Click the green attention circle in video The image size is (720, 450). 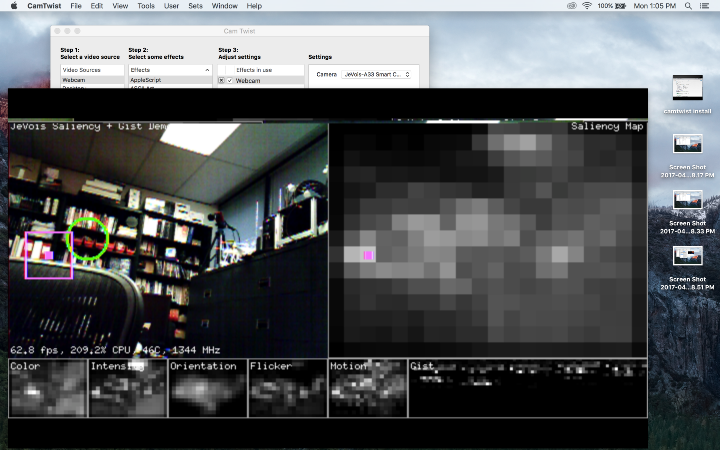pyautogui.click(x=87, y=239)
